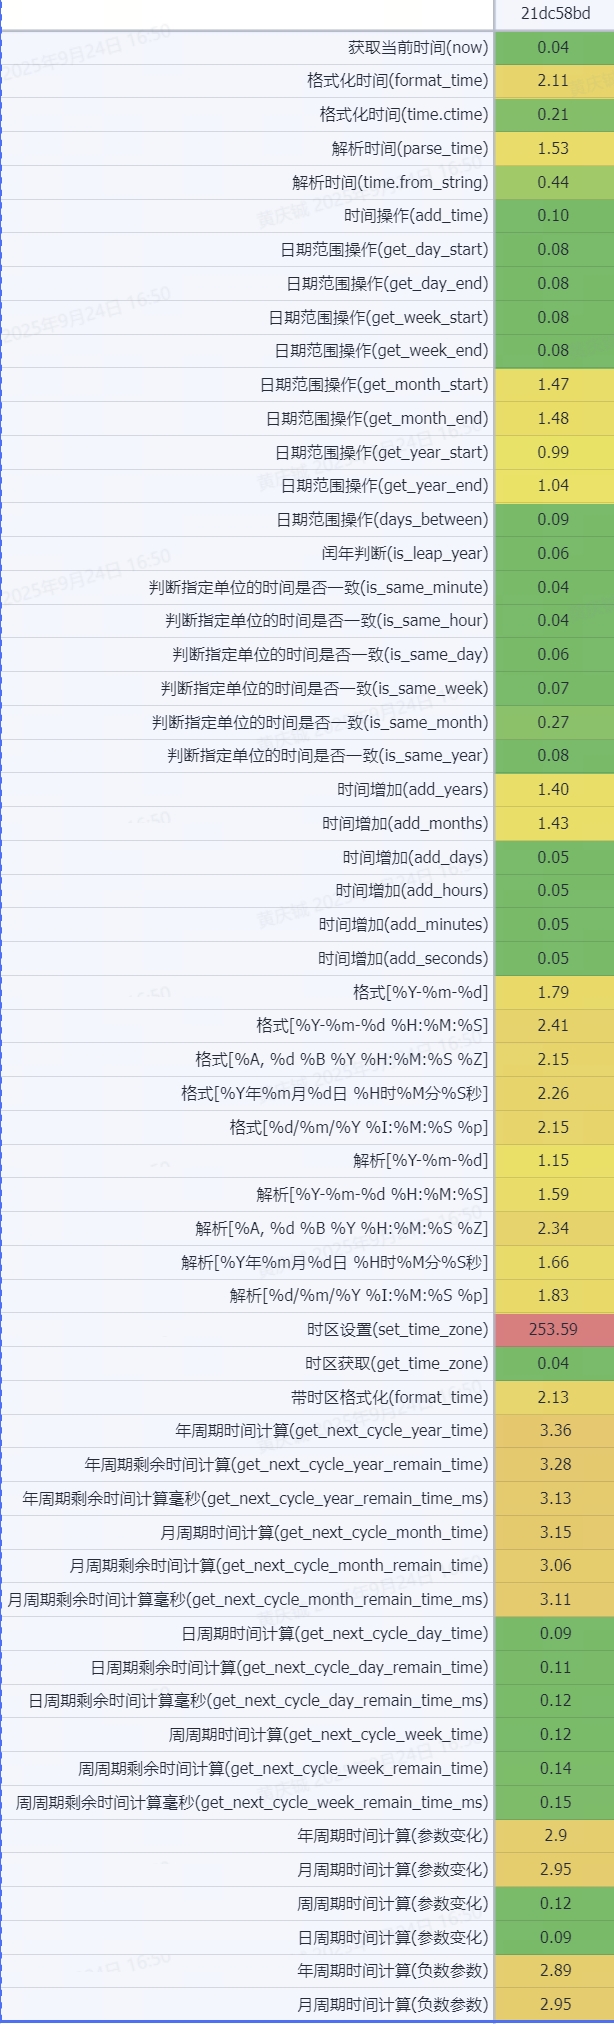Select the get_year_start value 0.99
614x2024 pixels.
click(x=553, y=452)
